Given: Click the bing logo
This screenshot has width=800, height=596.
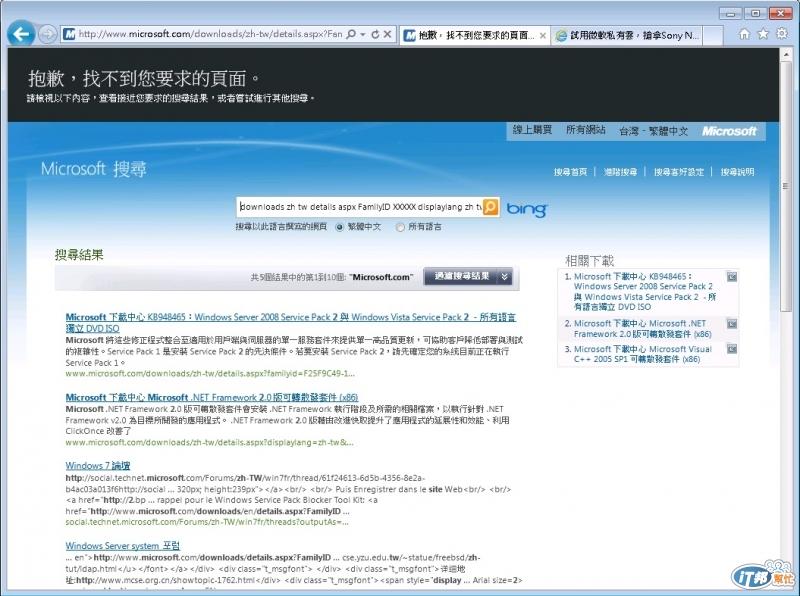Looking at the screenshot, I should tap(527, 209).
